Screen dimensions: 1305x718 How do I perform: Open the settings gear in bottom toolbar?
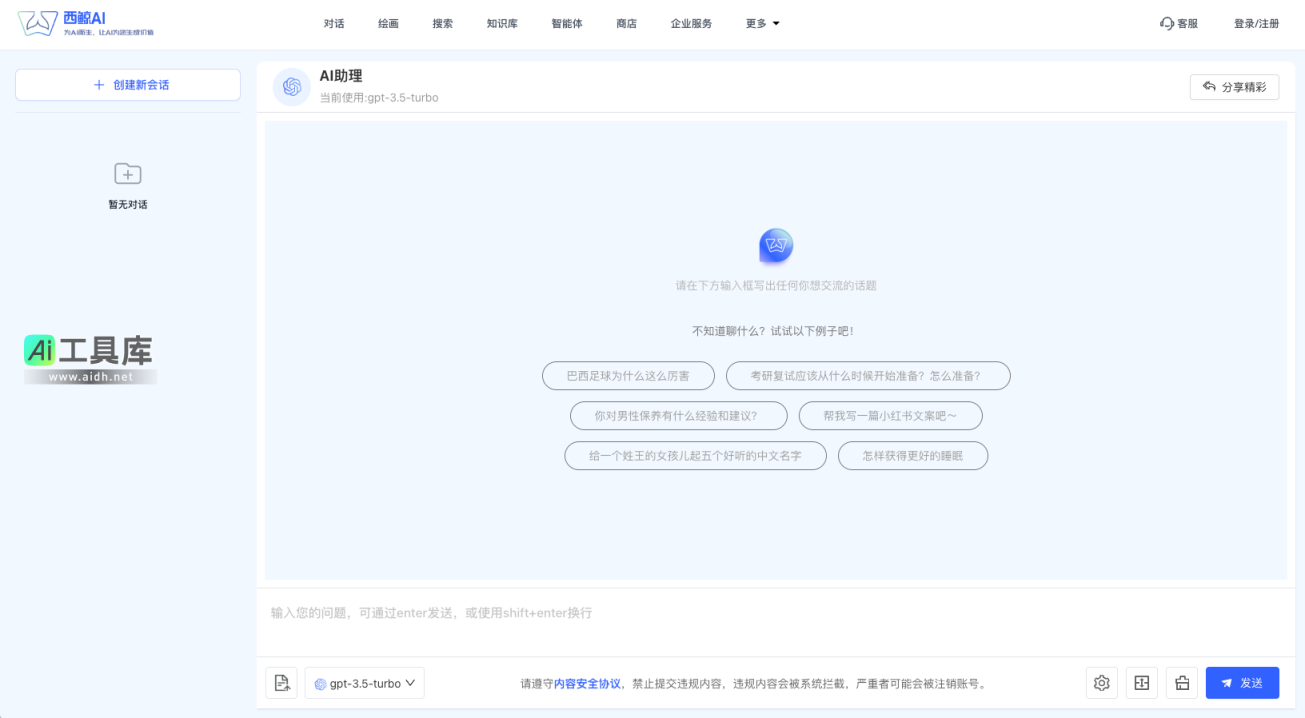tap(1101, 682)
